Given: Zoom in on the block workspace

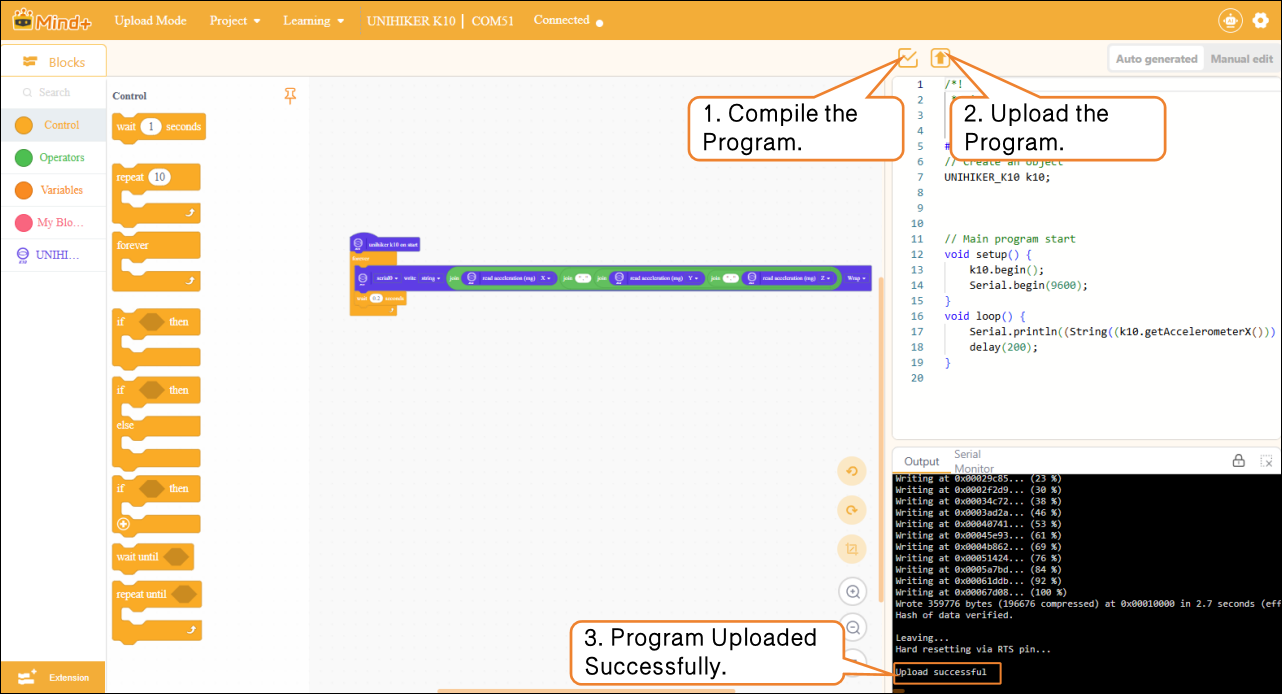Looking at the screenshot, I should (x=853, y=592).
